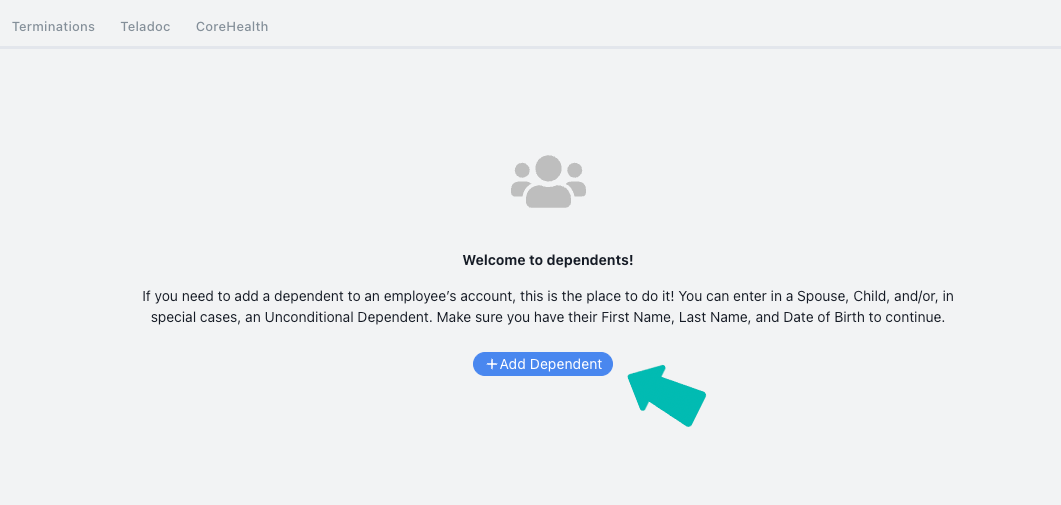The width and height of the screenshot is (1061, 505).
Task: Select the right small person in the group icon
Action: (x=575, y=179)
